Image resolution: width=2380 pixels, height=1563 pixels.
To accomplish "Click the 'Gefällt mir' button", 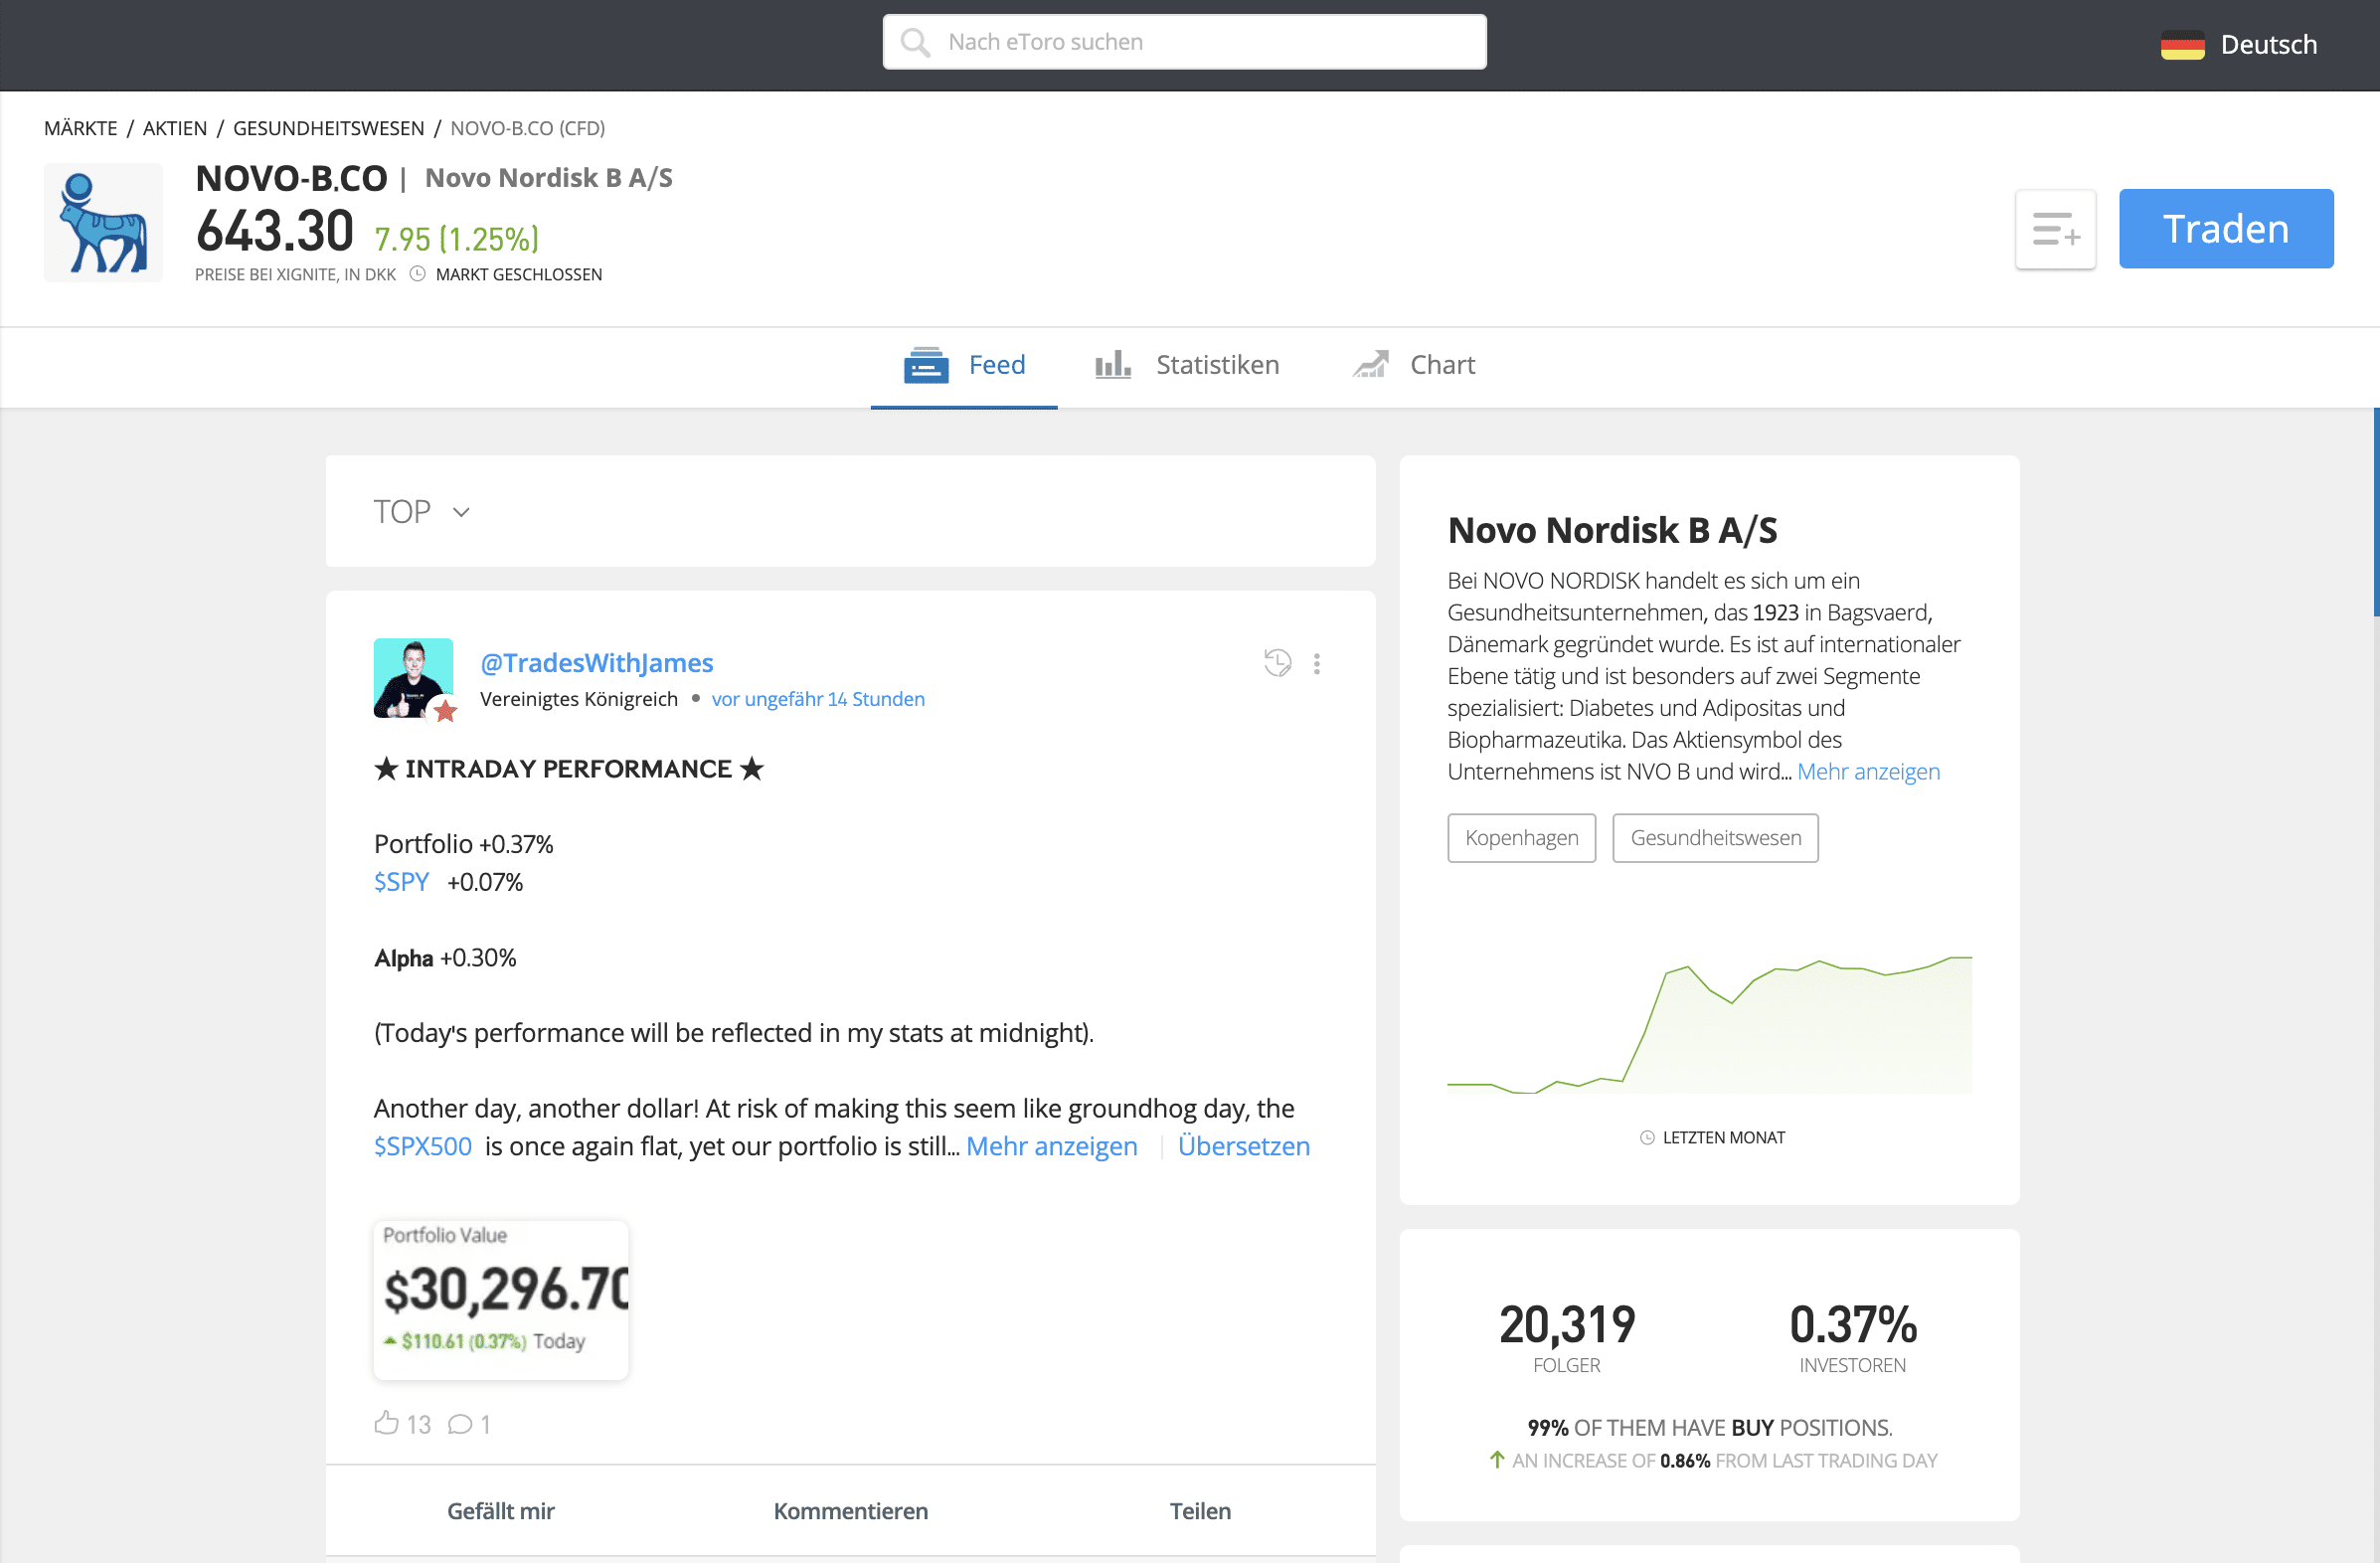I will tap(501, 1511).
